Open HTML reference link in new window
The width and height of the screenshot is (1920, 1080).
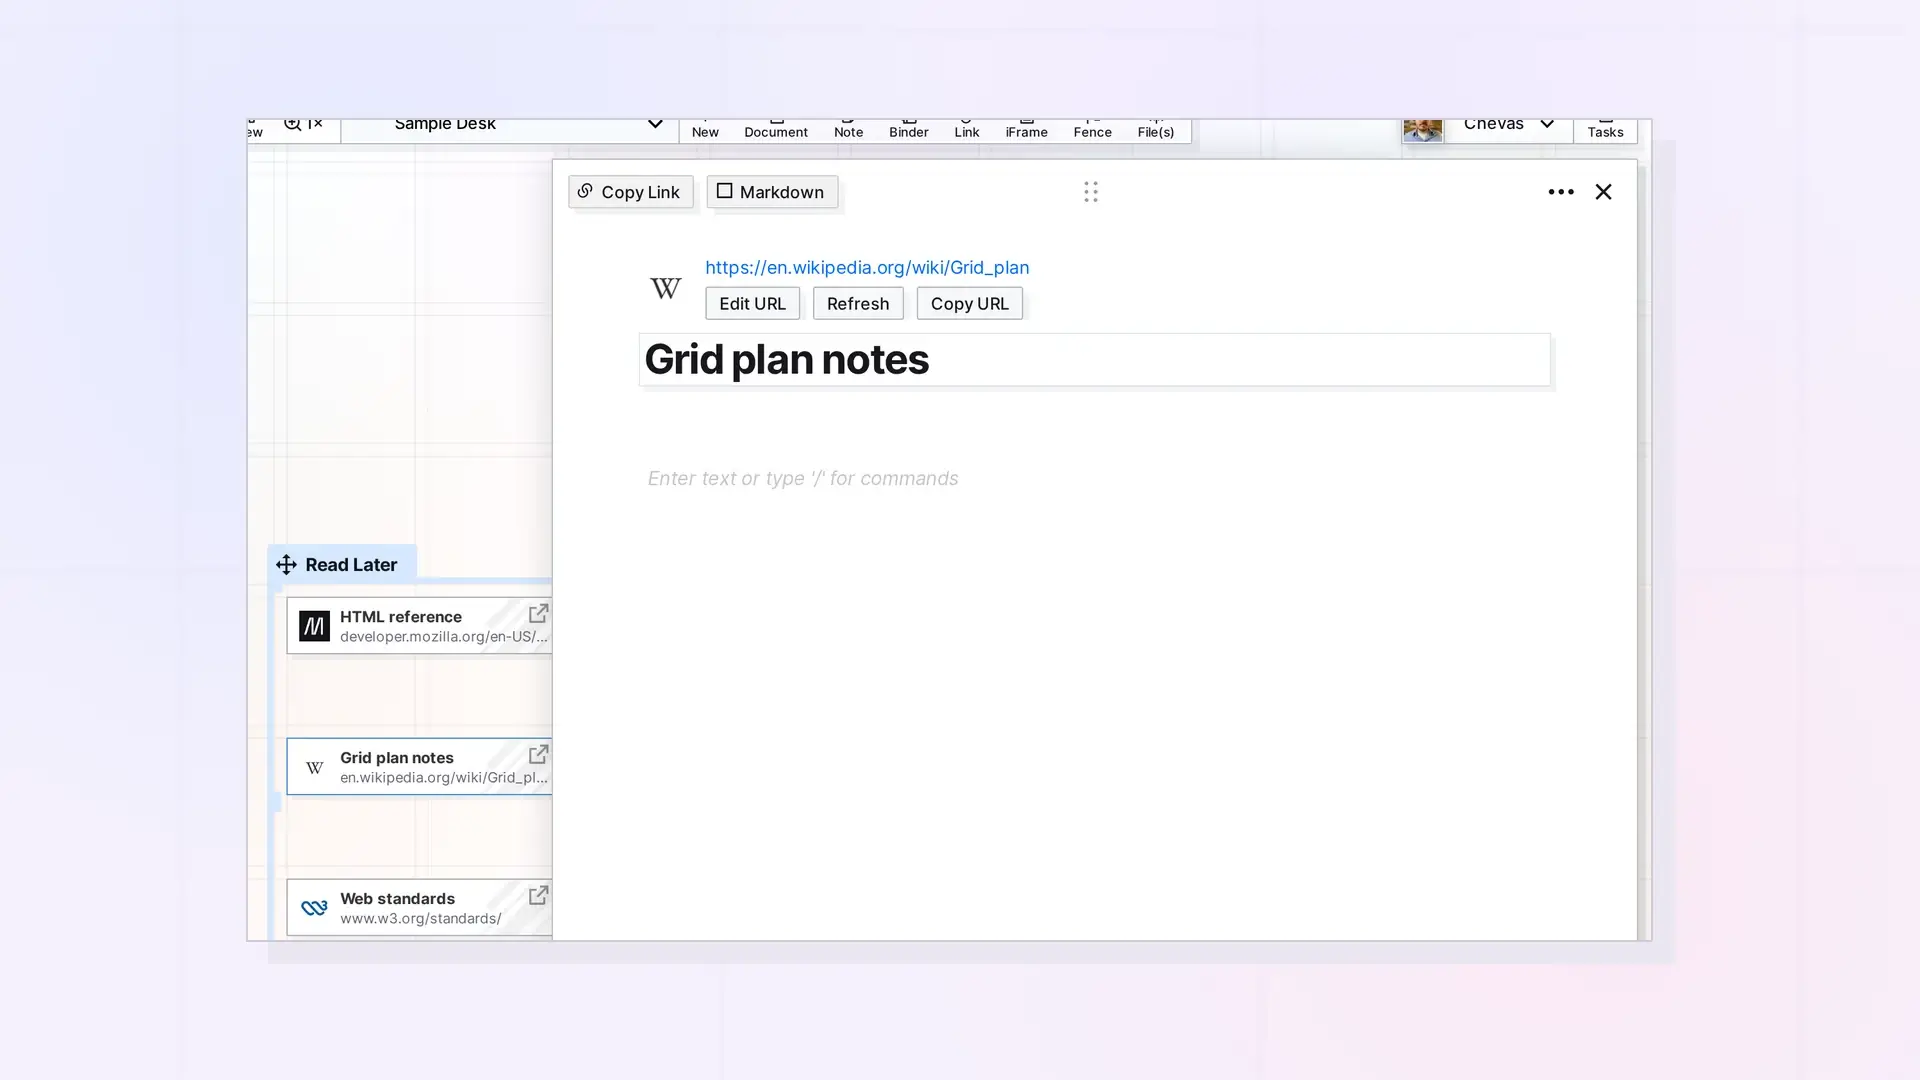click(x=538, y=613)
